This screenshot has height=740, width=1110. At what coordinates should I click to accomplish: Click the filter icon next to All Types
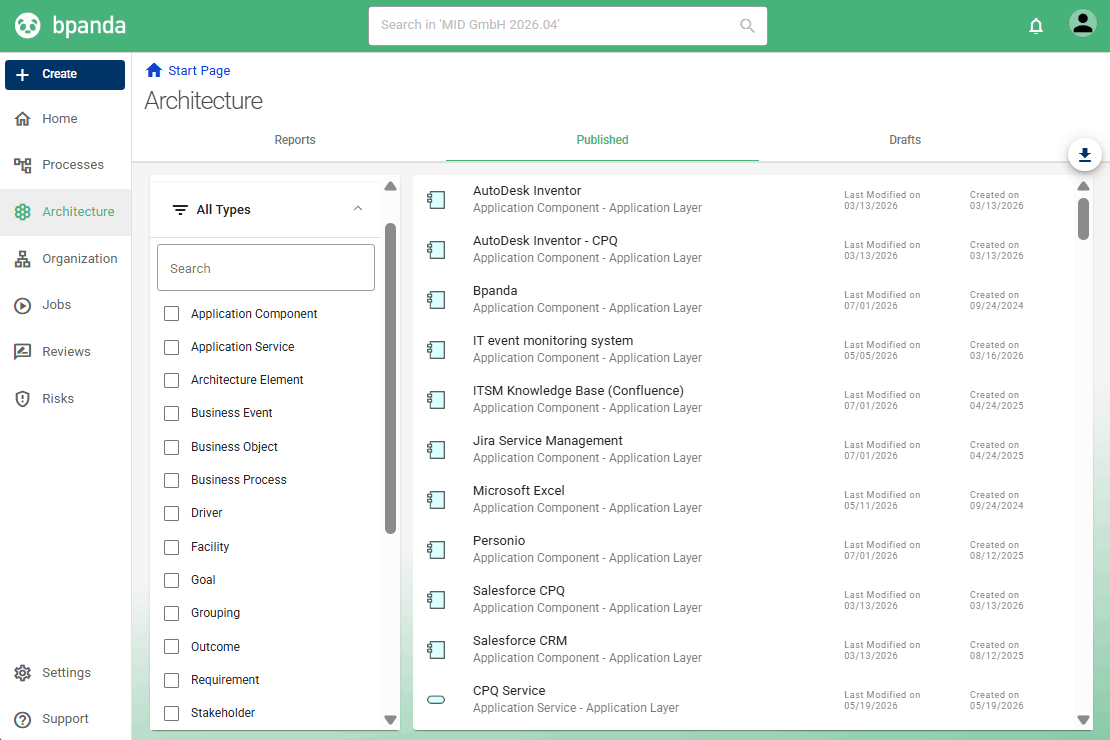click(181, 210)
